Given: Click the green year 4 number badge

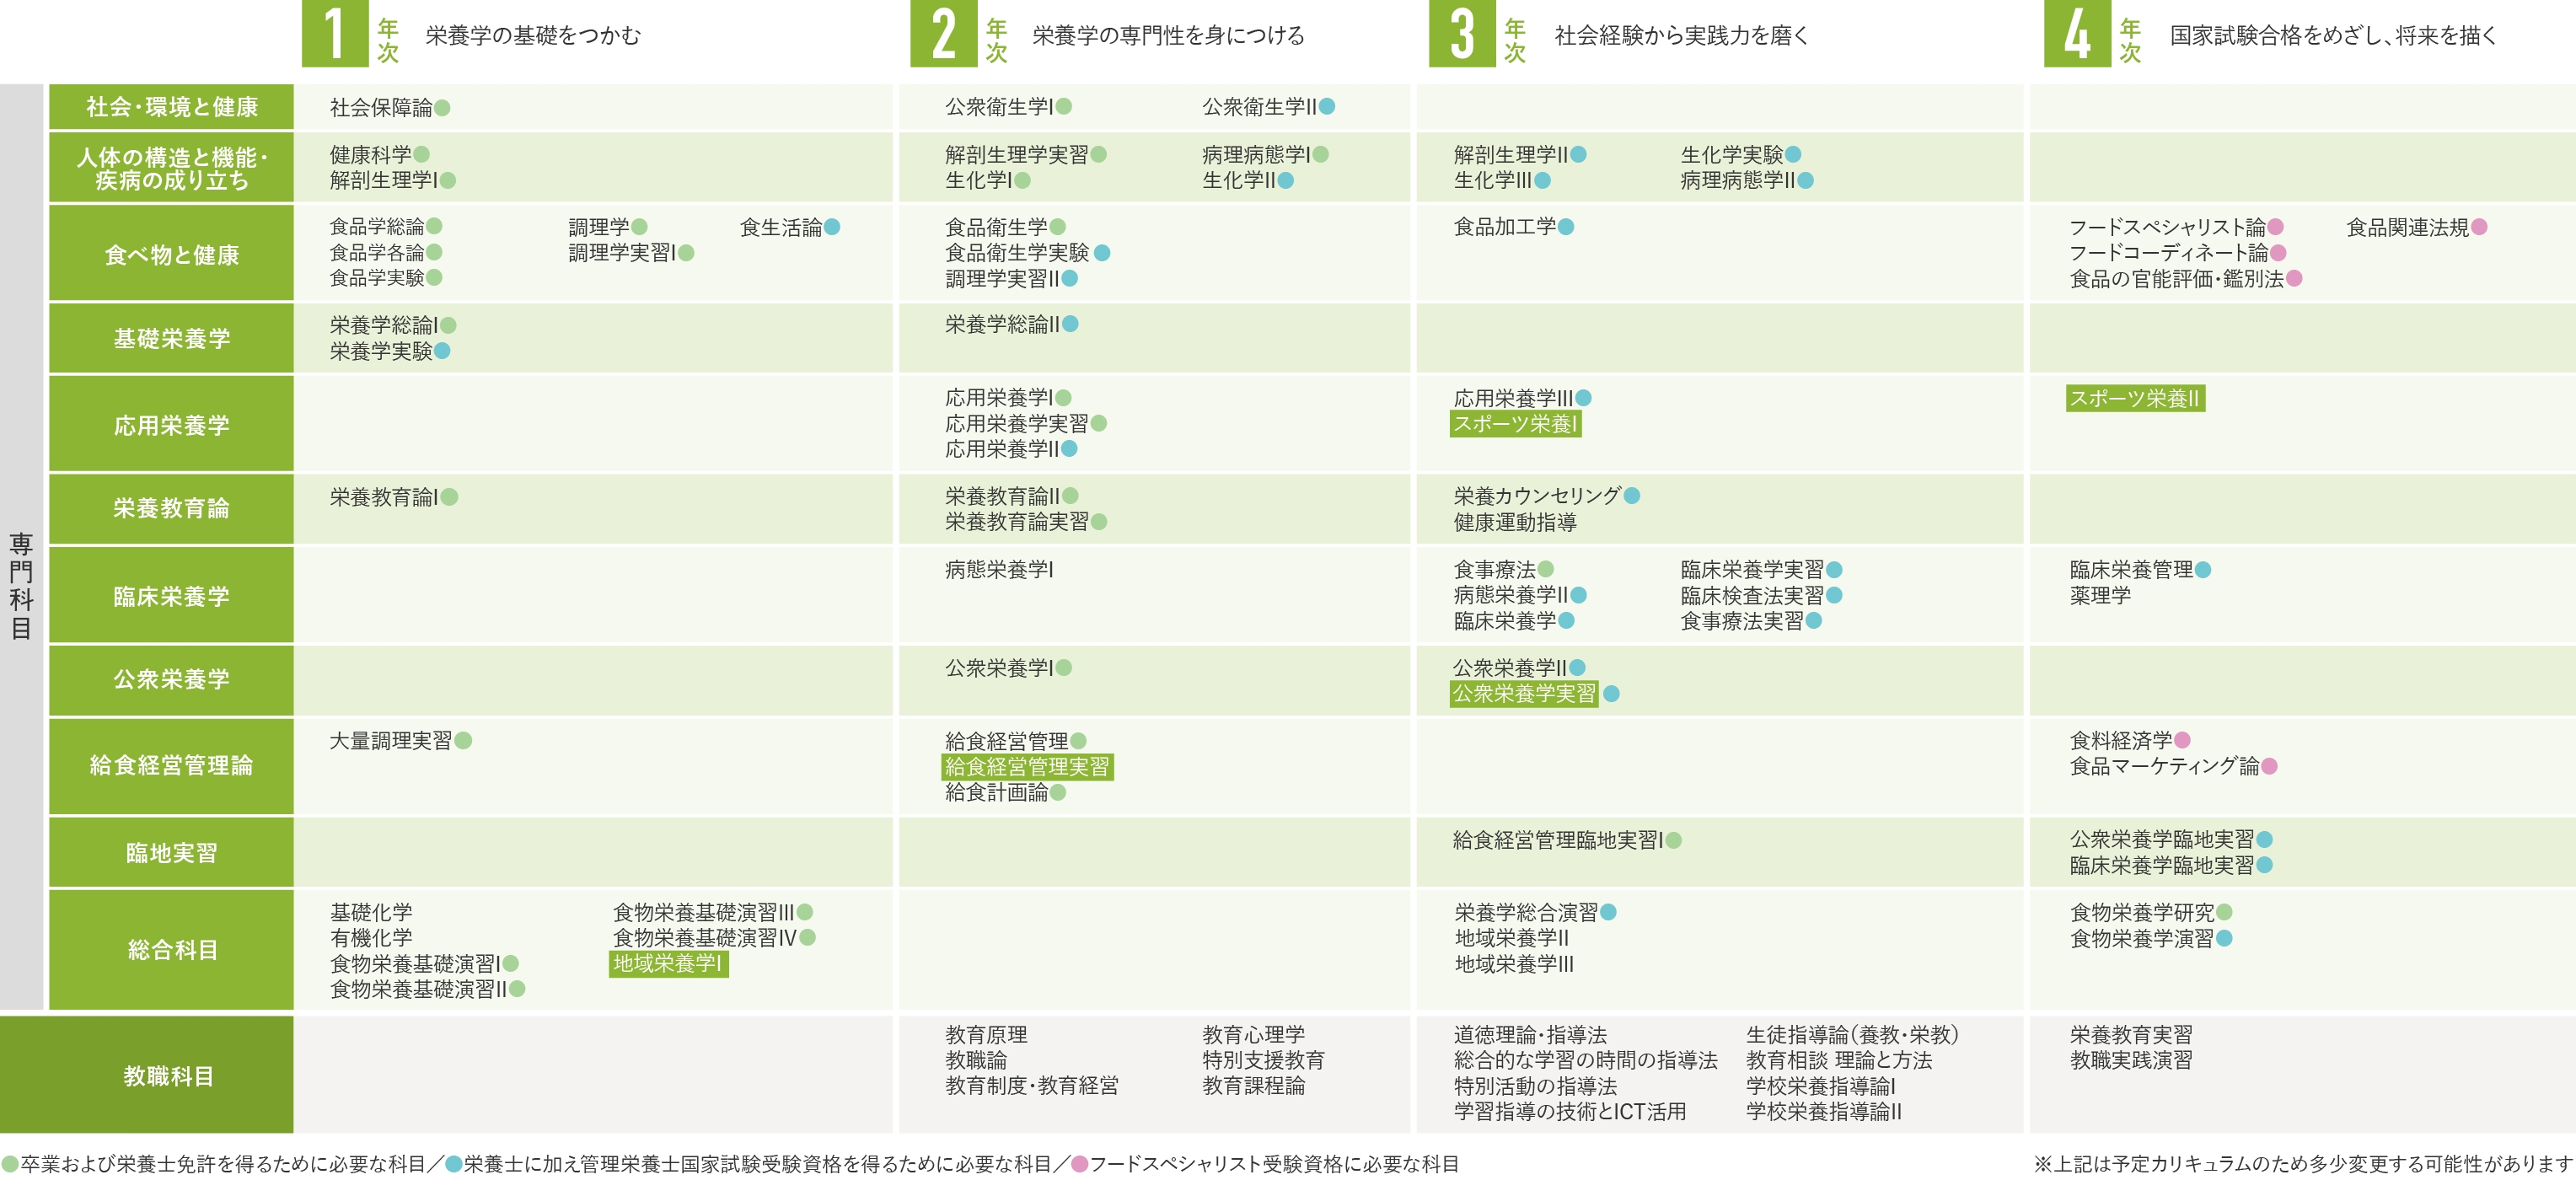Looking at the screenshot, I should (x=2076, y=34).
